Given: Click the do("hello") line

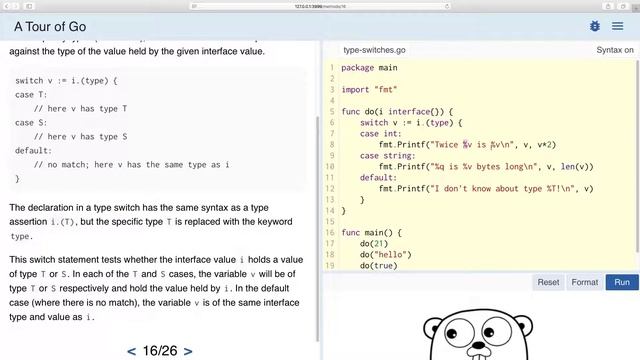Looking at the screenshot, I should pos(385,255).
